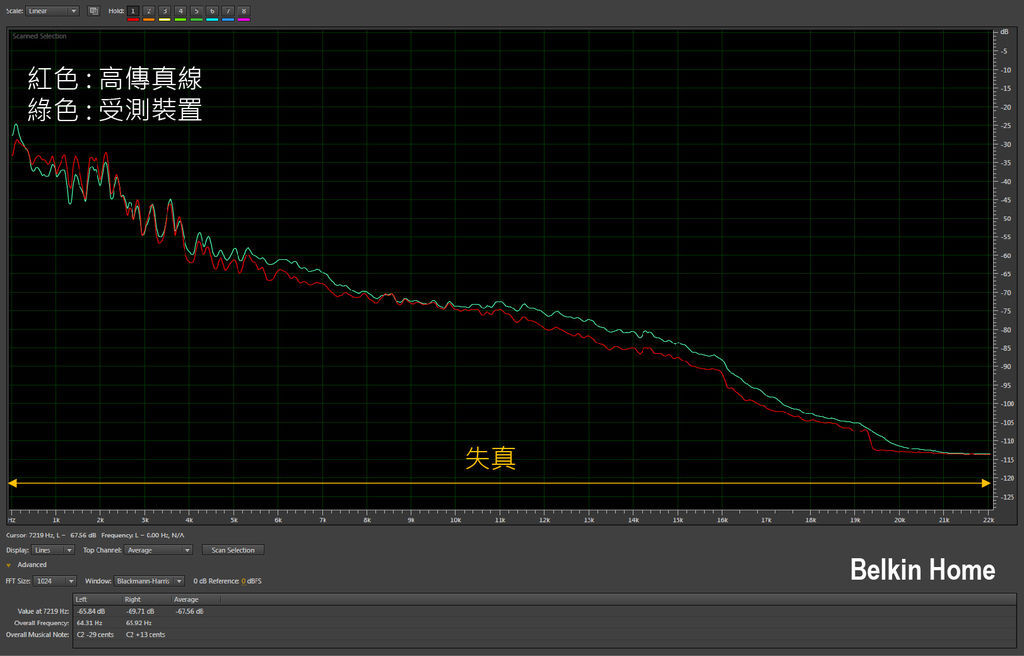
Task: Click the Right column header
Action: coord(132,600)
